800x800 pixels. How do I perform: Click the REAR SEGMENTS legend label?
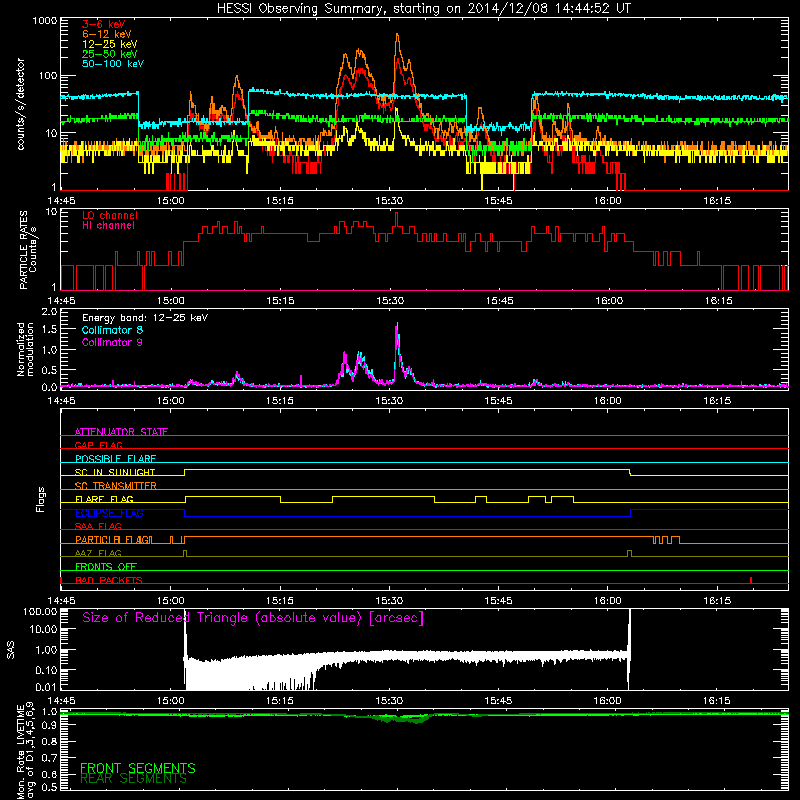134,779
